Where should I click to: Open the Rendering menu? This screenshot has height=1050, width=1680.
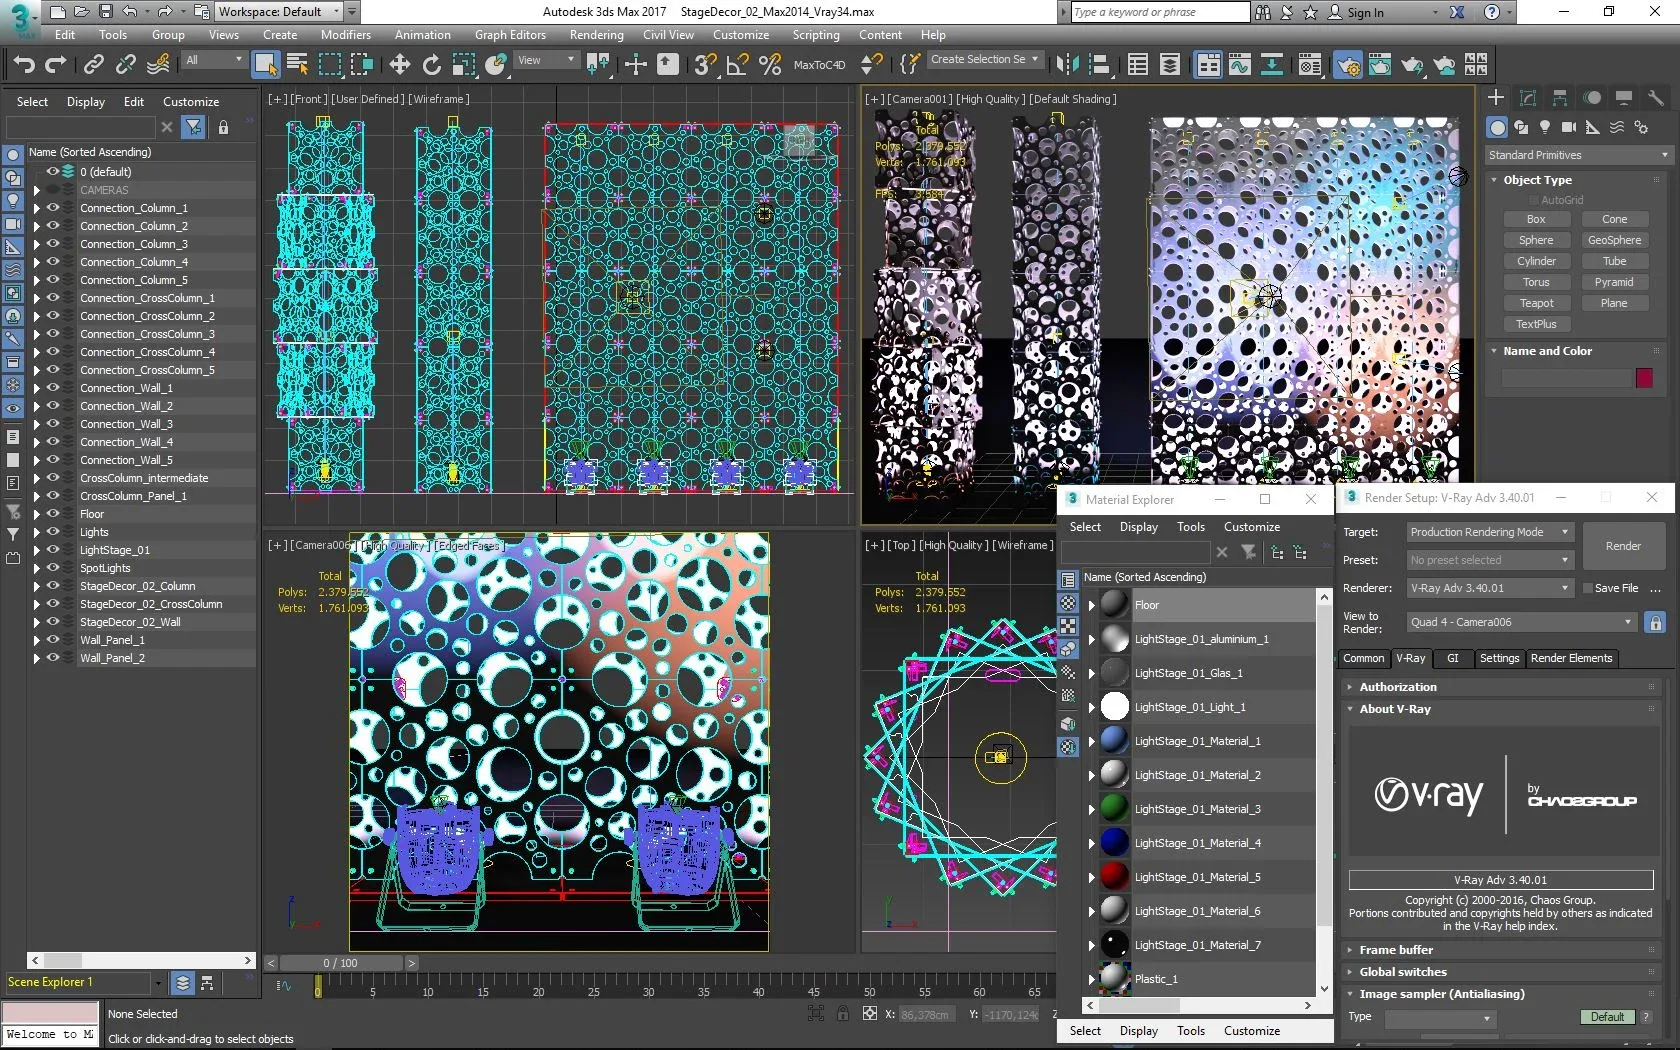(x=596, y=35)
